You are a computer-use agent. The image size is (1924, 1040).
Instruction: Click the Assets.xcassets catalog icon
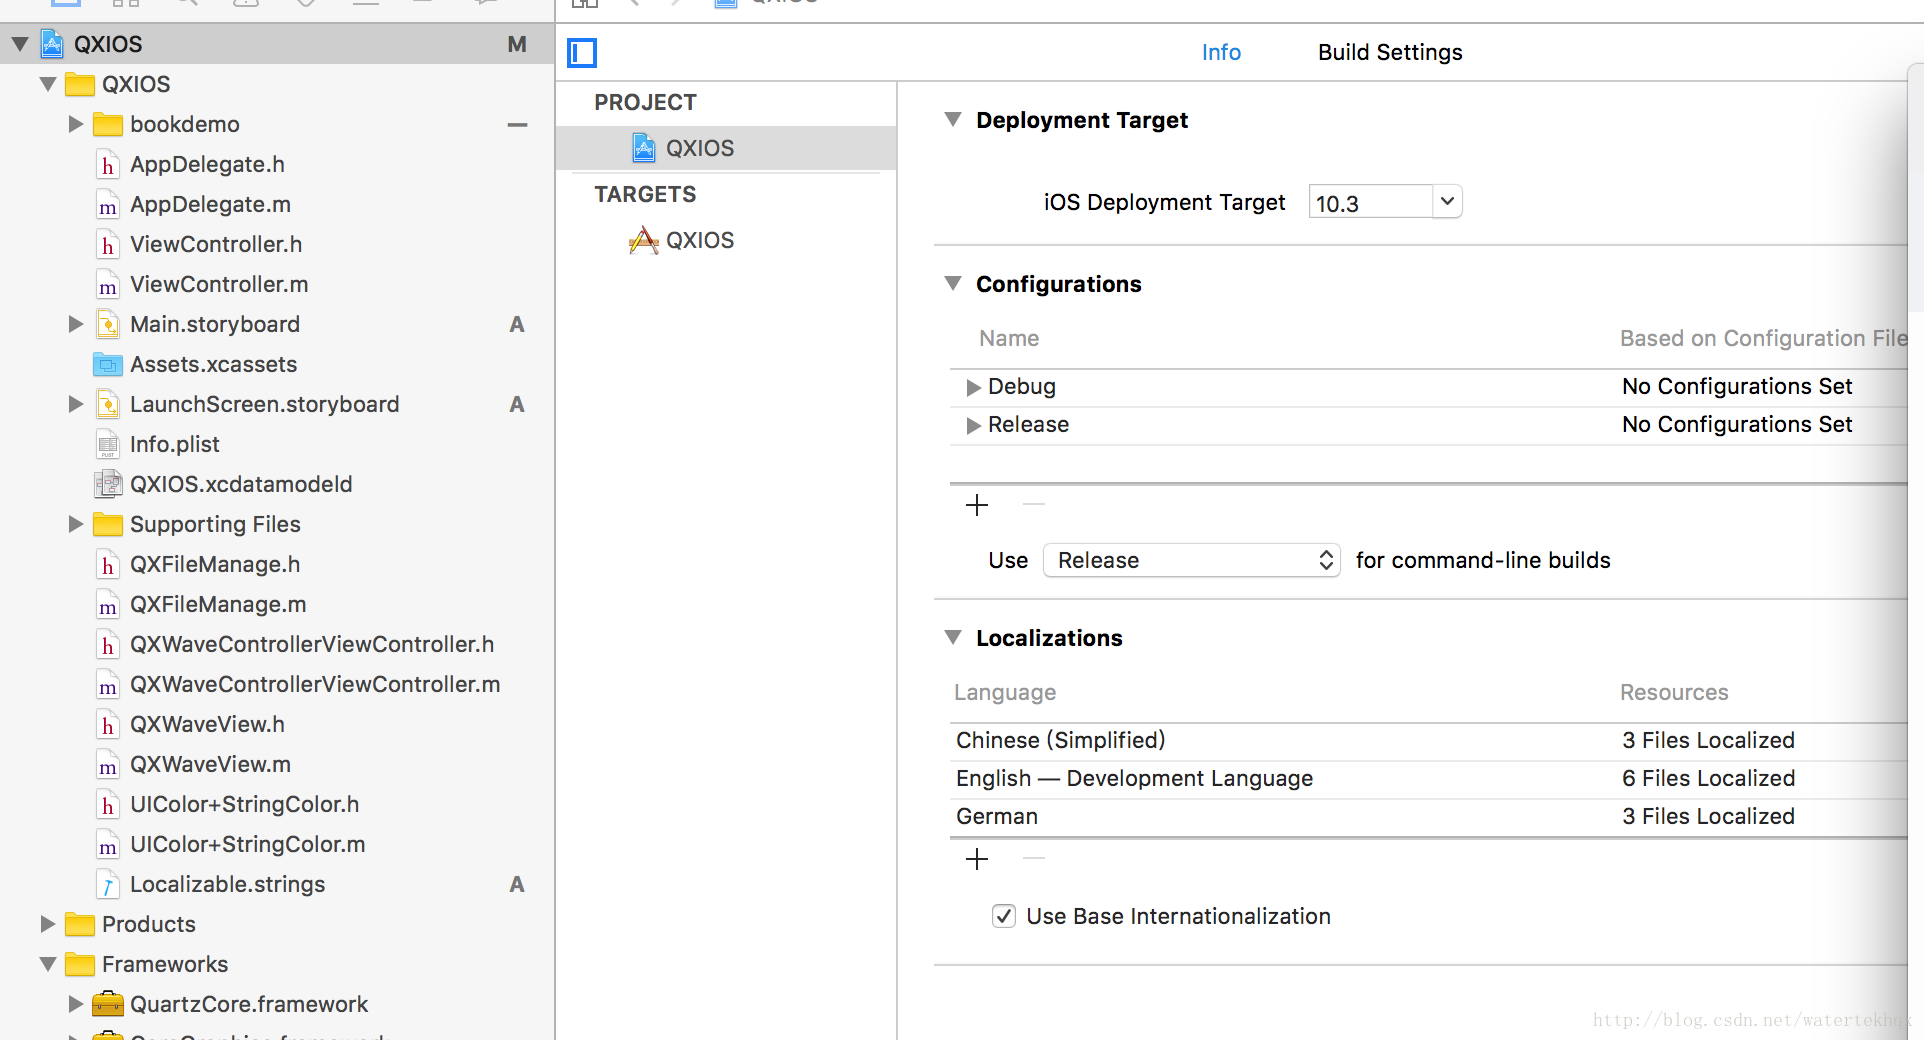[x=108, y=364]
